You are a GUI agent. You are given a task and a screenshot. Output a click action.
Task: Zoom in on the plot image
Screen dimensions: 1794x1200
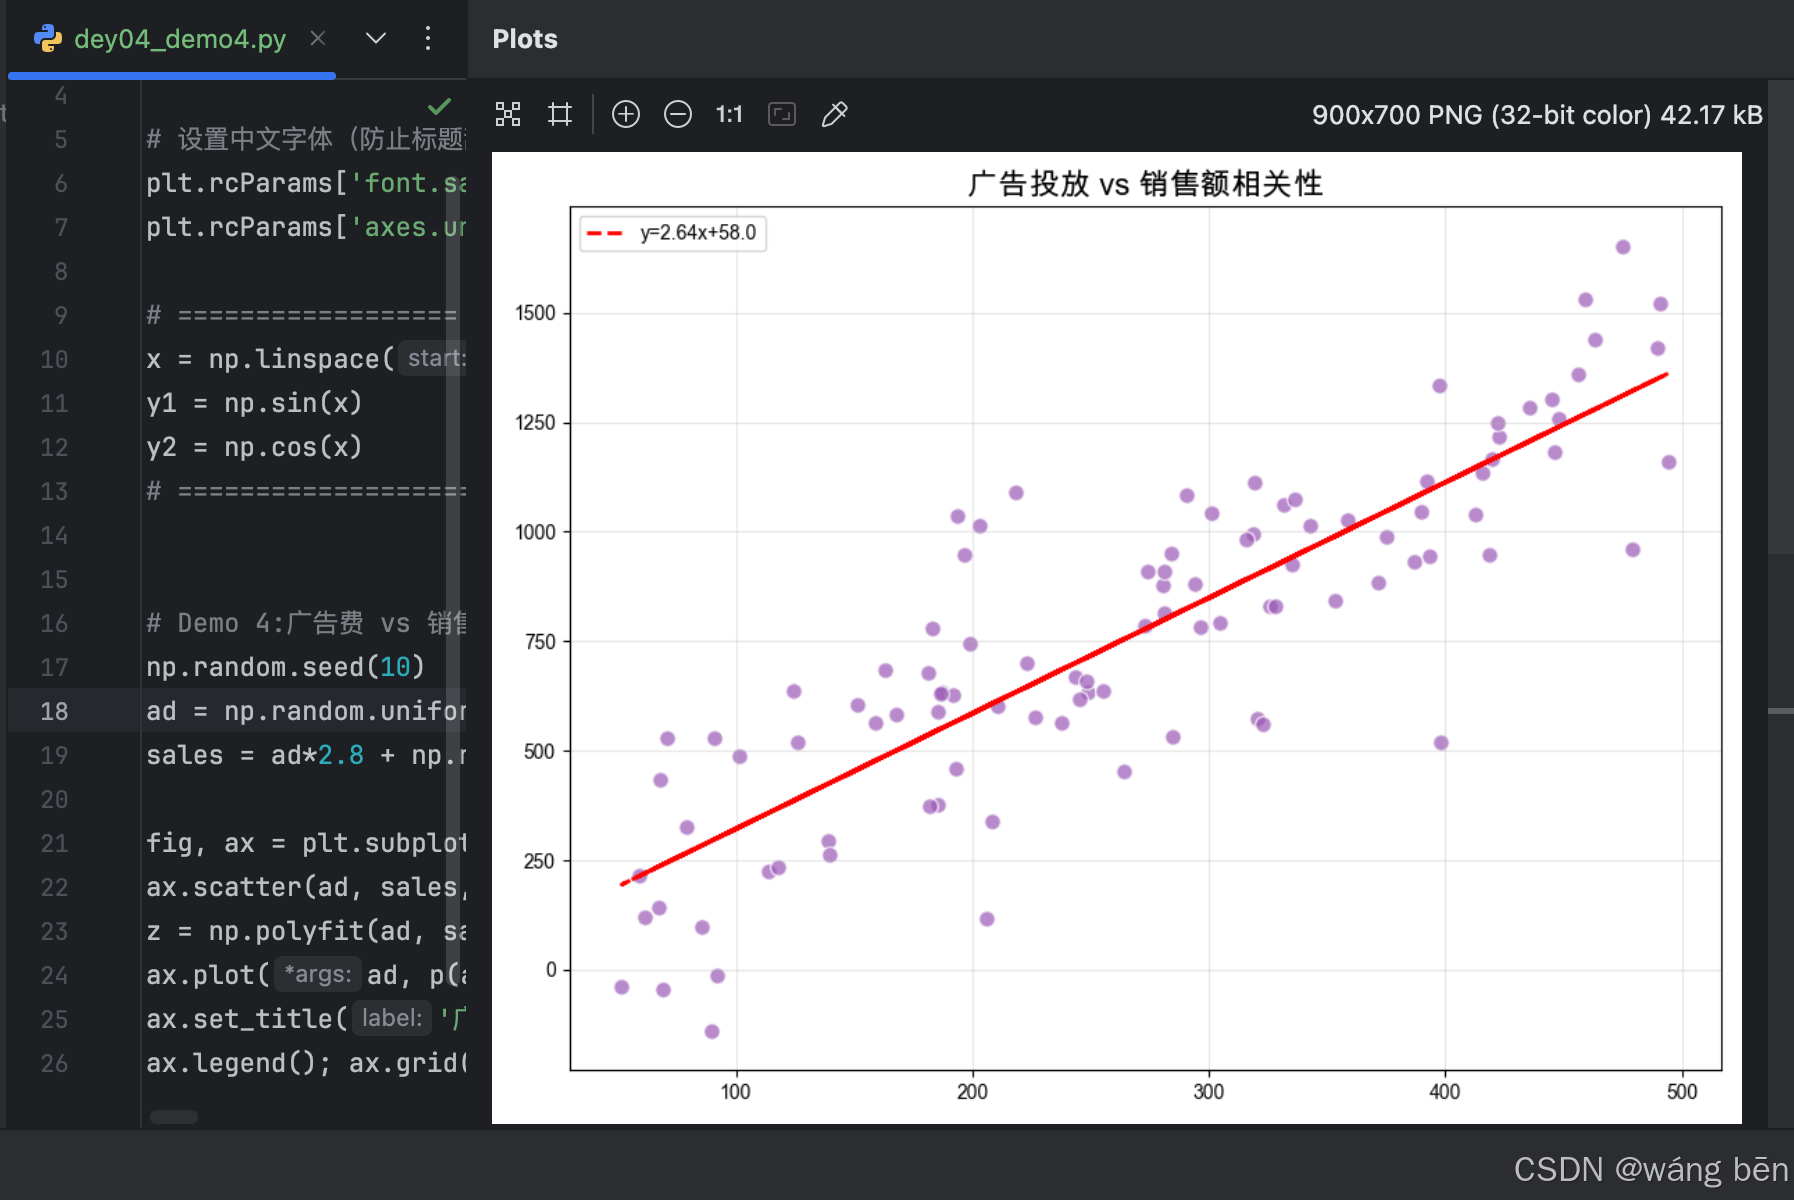click(626, 114)
